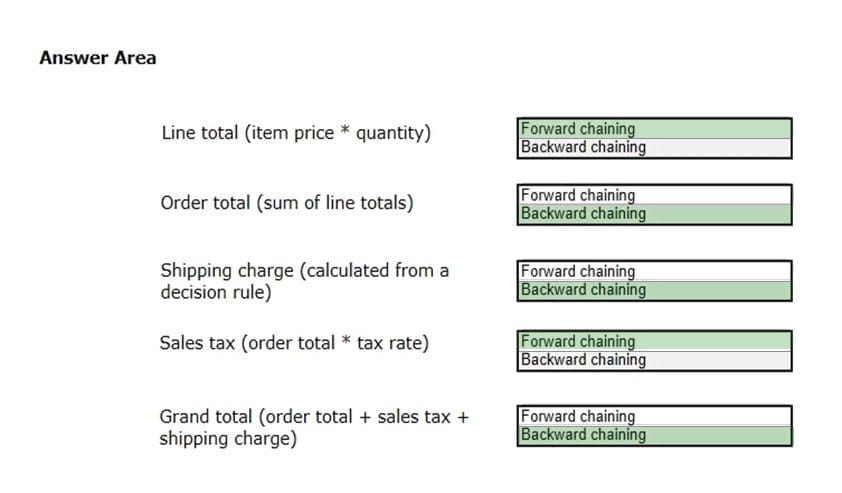This screenshot has width=842, height=493.
Task: Click the 'Shipping charge (calculated from a' text
Action: pos(304,271)
